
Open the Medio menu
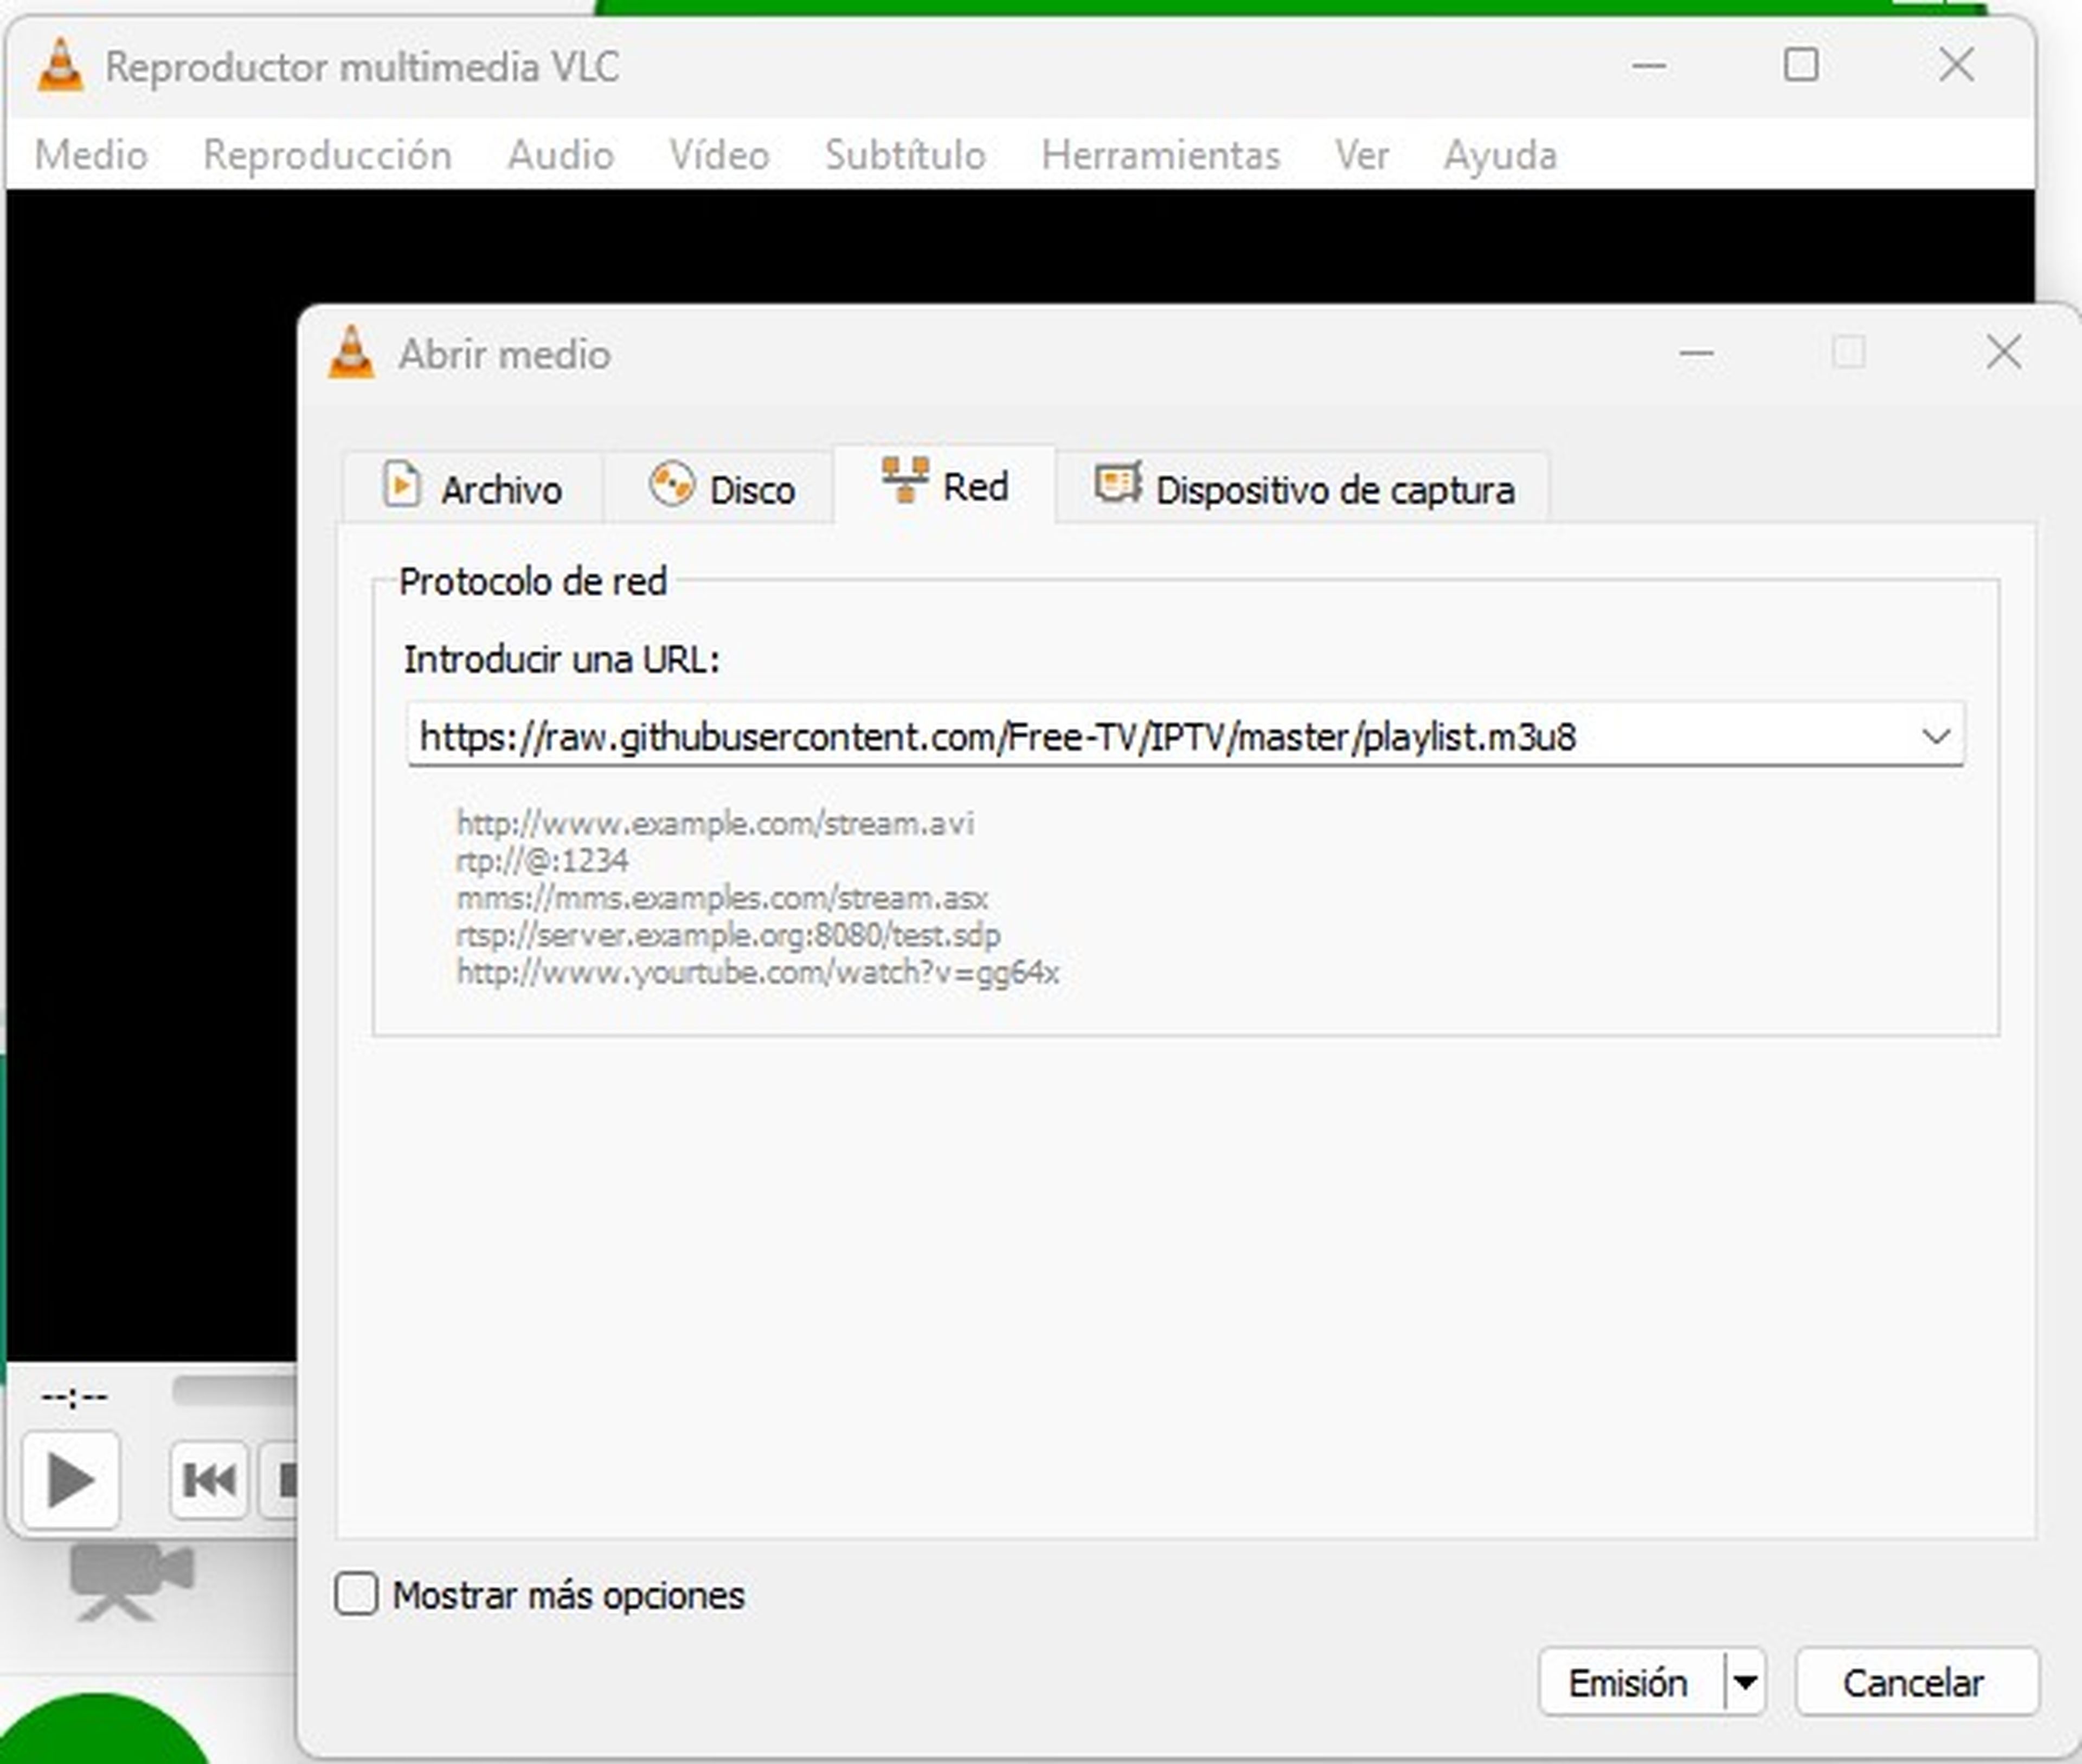[x=91, y=155]
